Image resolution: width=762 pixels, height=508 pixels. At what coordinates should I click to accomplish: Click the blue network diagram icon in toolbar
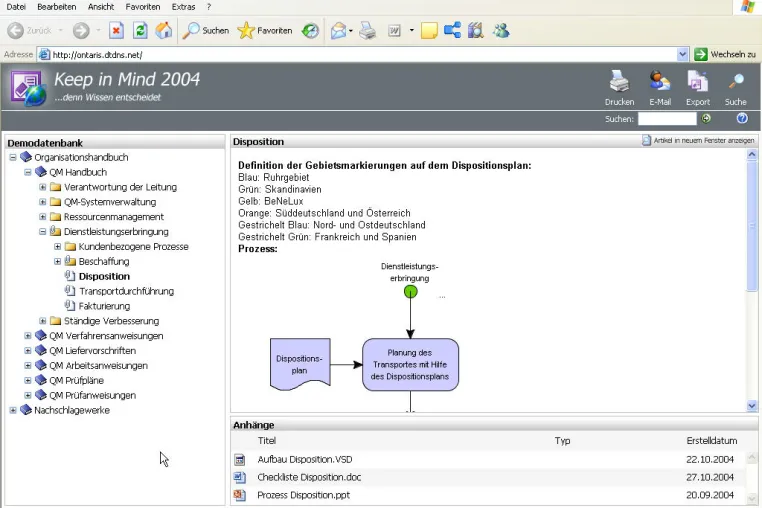point(452,30)
